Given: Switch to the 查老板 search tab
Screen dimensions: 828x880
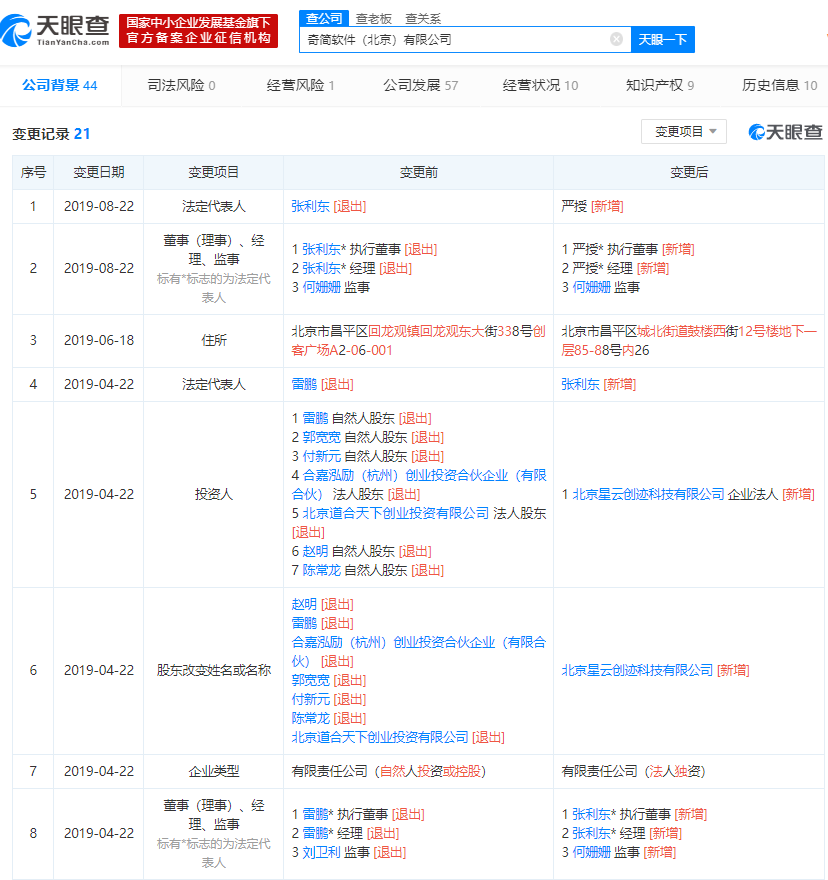Looking at the screenshot, I should [374, 18].
